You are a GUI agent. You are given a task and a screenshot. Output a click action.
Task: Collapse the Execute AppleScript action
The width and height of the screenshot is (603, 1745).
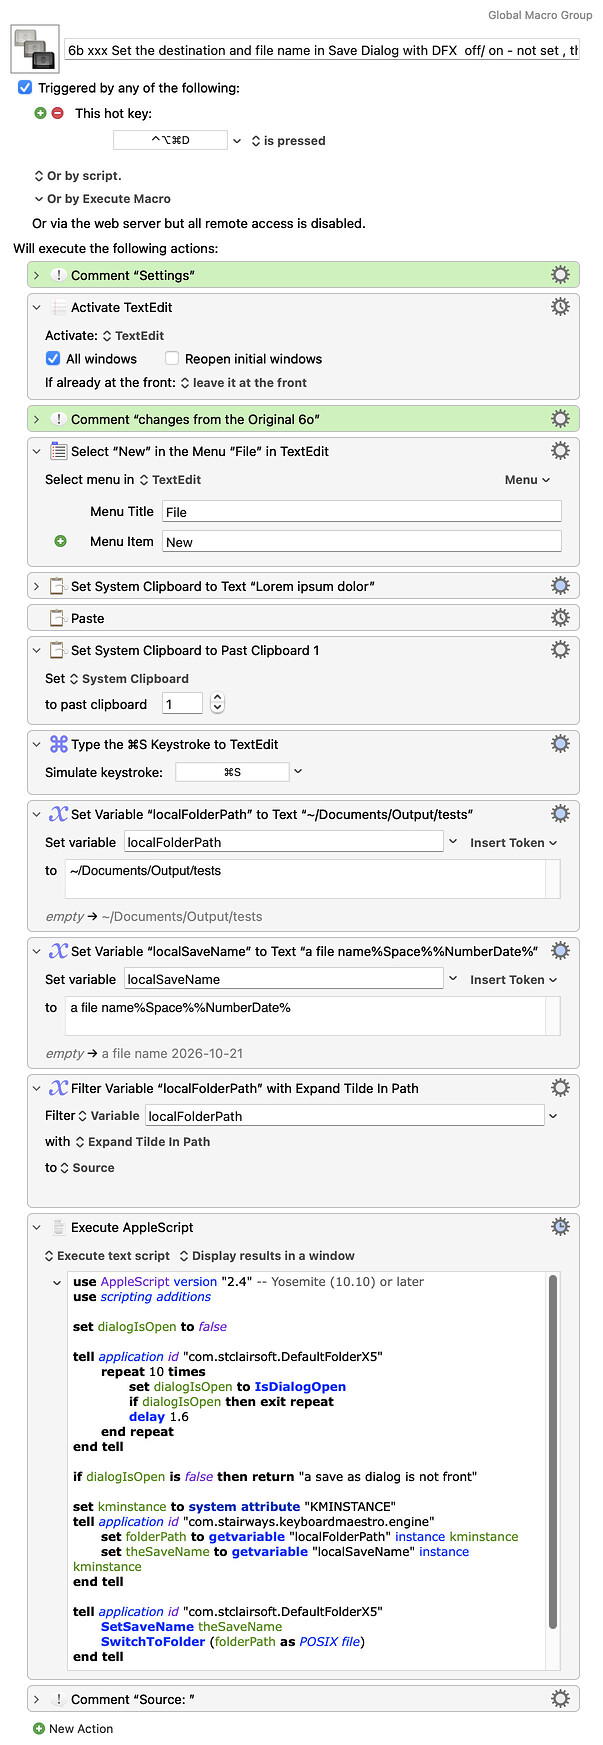37,1227
